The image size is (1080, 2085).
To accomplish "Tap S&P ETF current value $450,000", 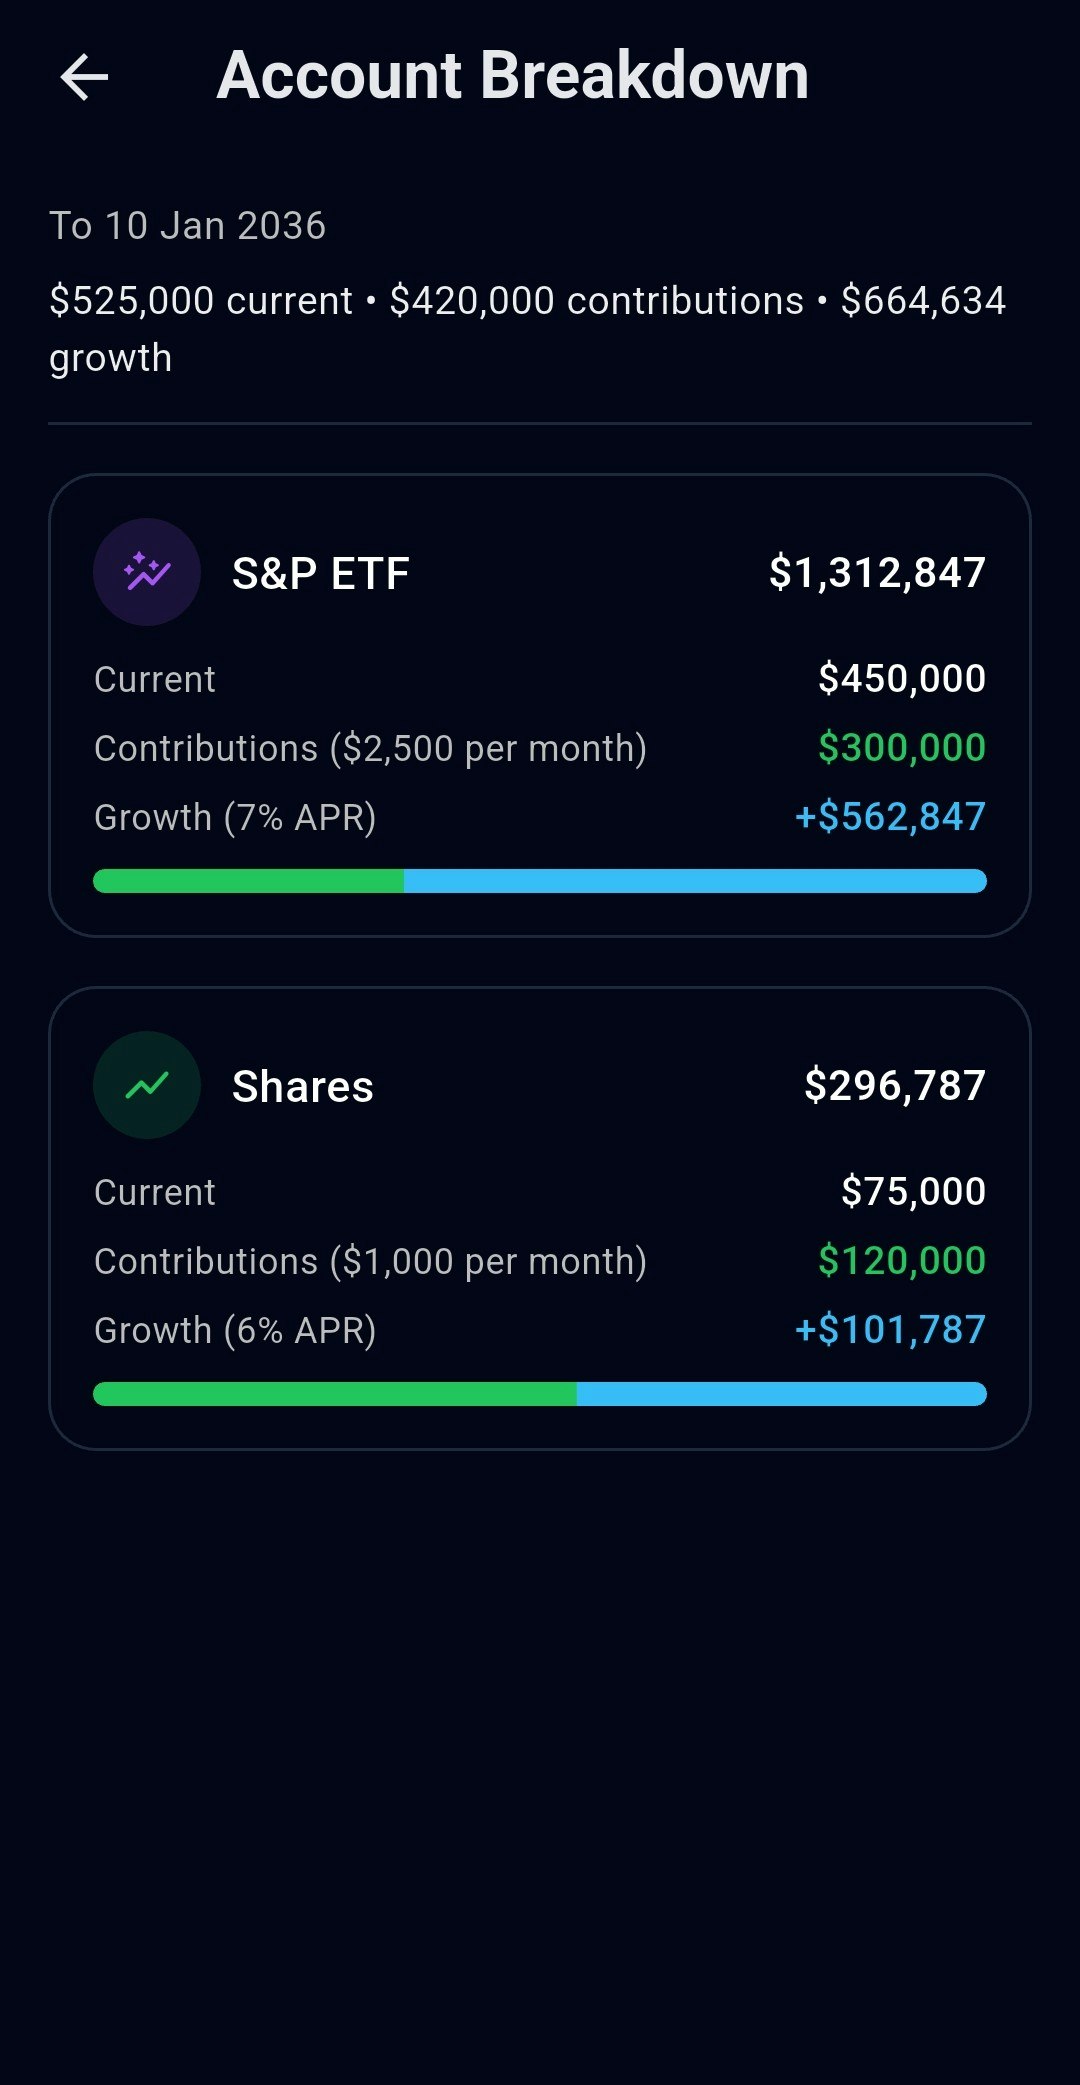I will (x=902, y=679).
